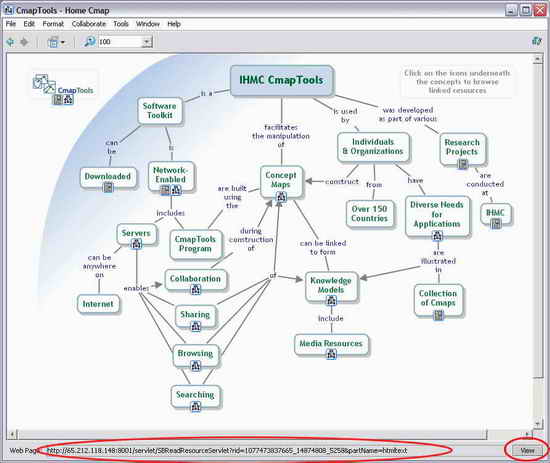Open the resource icon under Research Projects

pyautogui.click(x=463, y=164)
